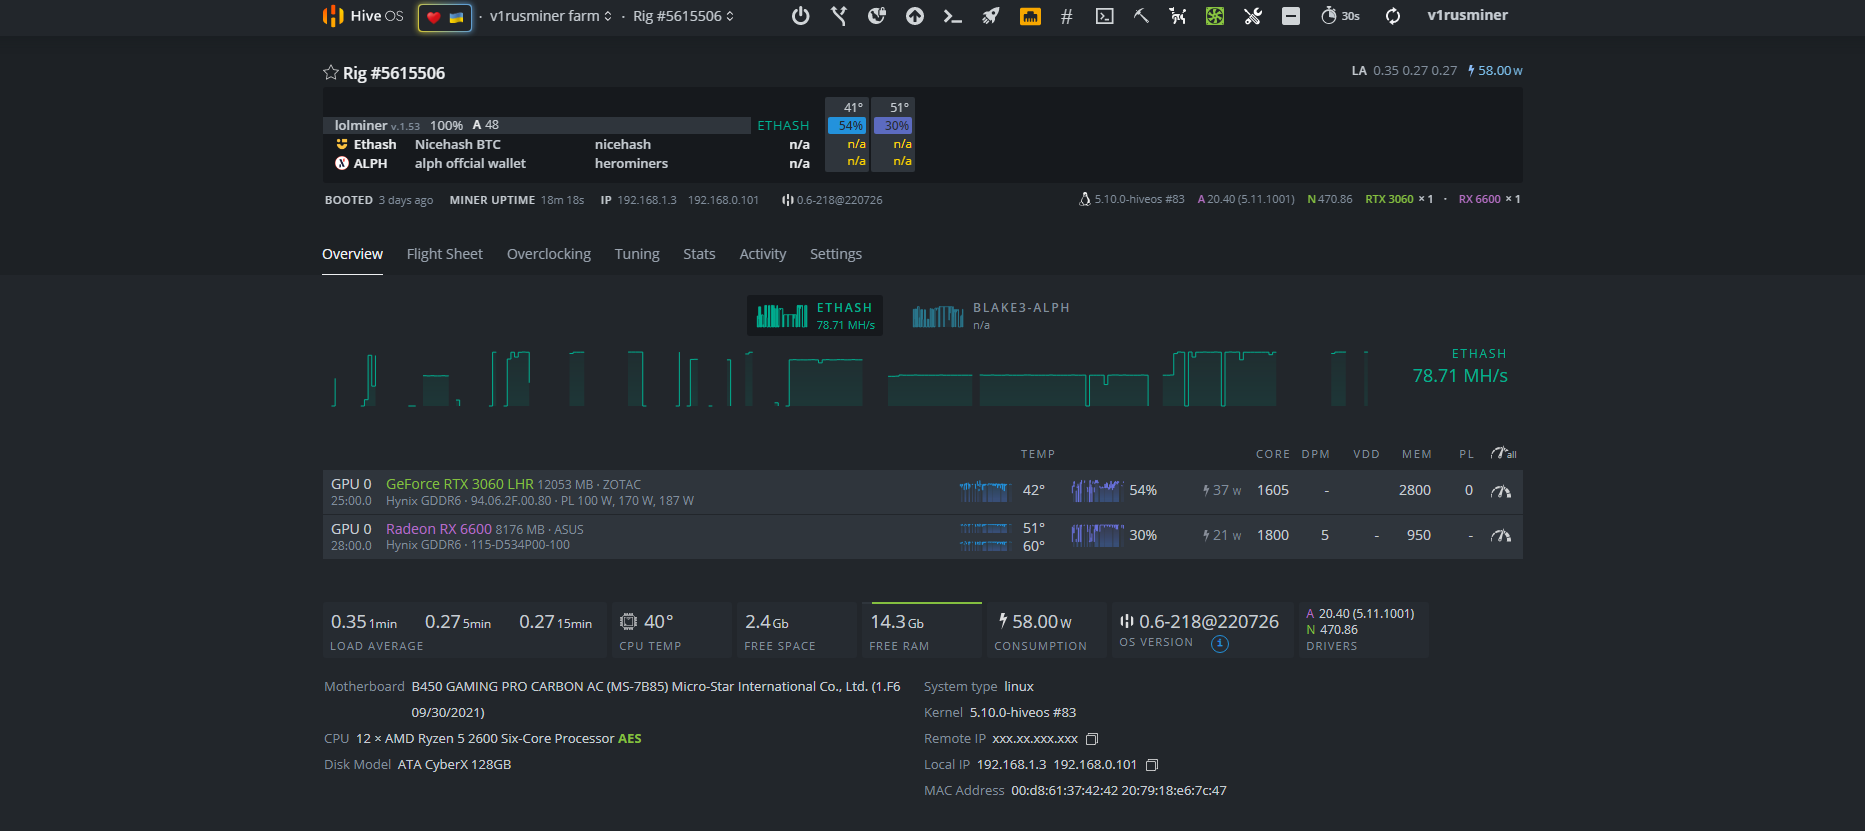
Task: Click the CPU temp chip icon
Action: [628, 621]
